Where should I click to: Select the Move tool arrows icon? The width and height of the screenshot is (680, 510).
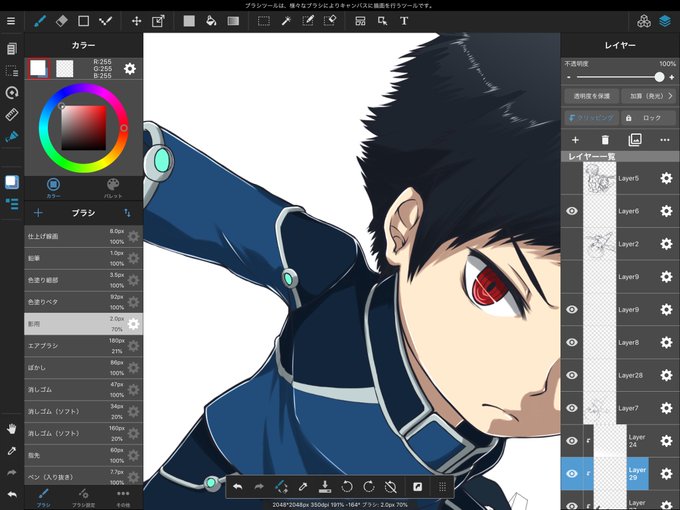click(x=137, y=21)
